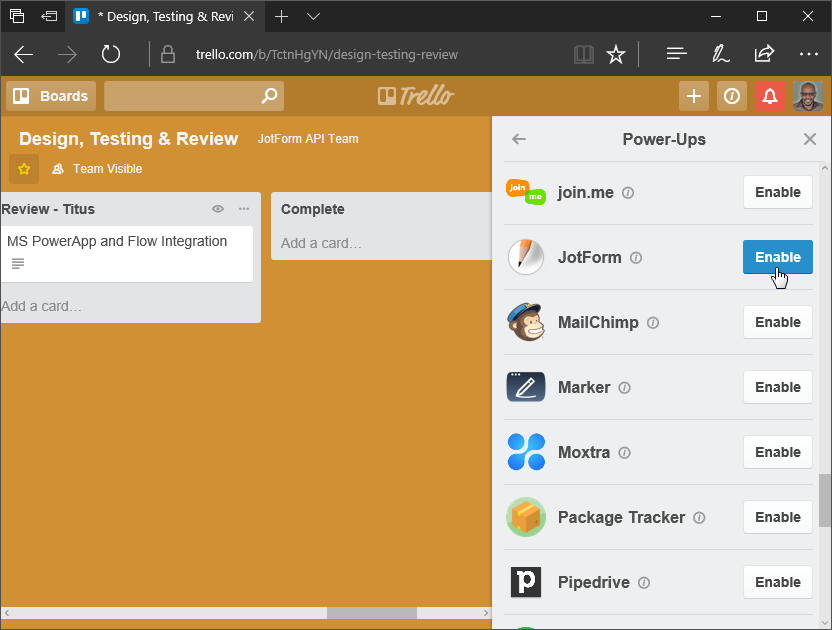Enable the Moxtra Power-Up
This screenshot has width=832, height=630.
pos(778,452)
